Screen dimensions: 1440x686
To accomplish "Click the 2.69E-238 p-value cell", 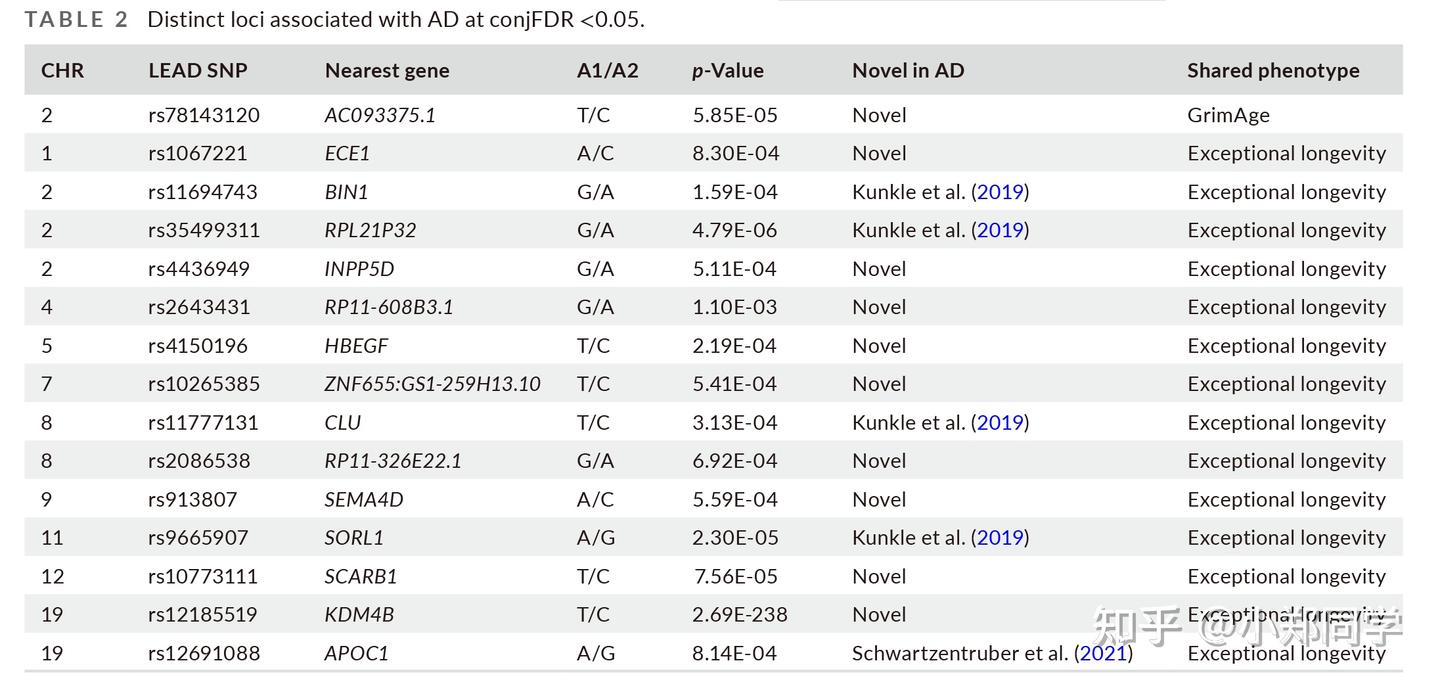I will [x=740, y=615].
